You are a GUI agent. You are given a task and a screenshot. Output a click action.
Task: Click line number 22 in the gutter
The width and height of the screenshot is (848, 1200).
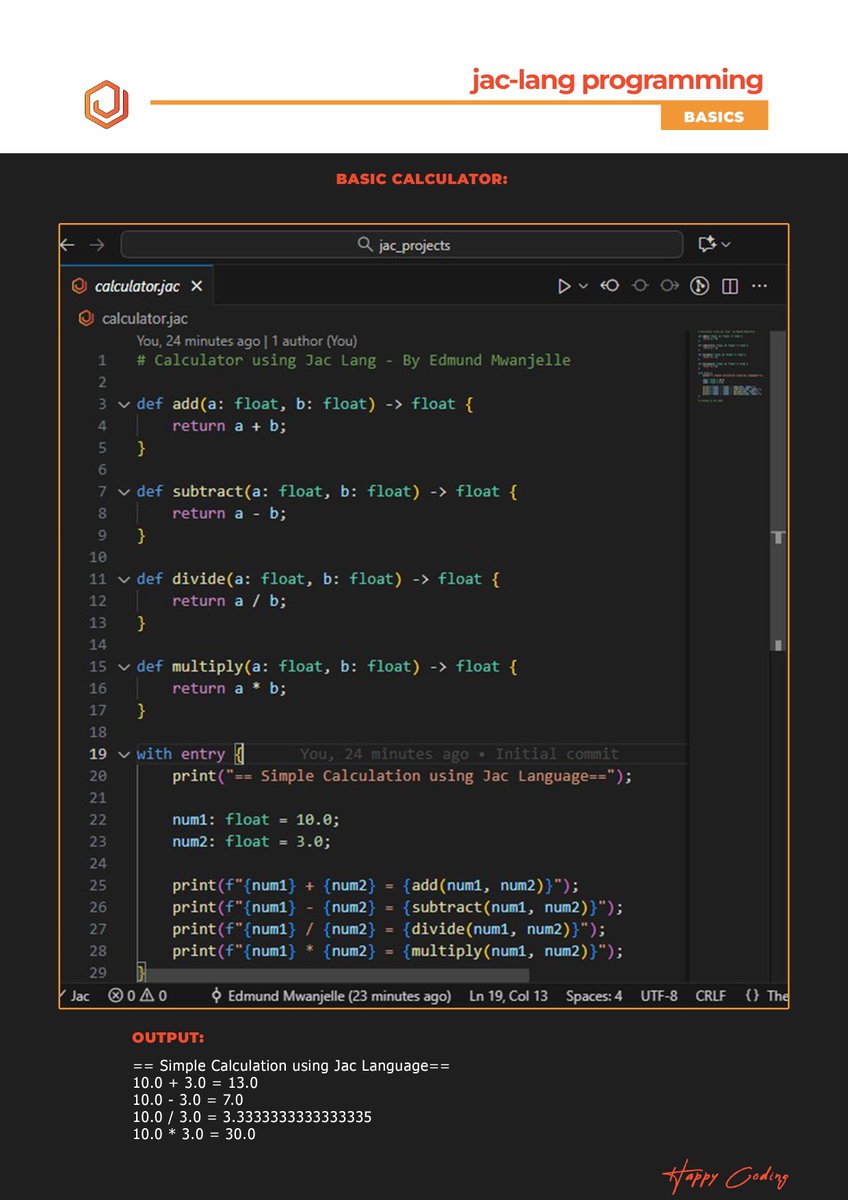coord(97,820)
